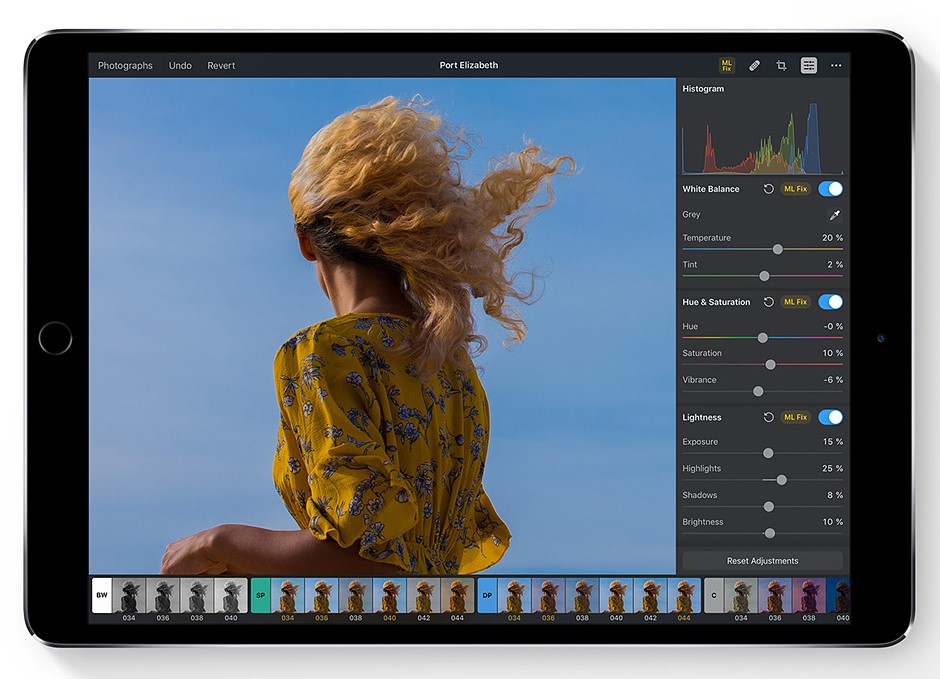Open the Crop tool
This screenshot has width=940, height=679.
(782, 65)
